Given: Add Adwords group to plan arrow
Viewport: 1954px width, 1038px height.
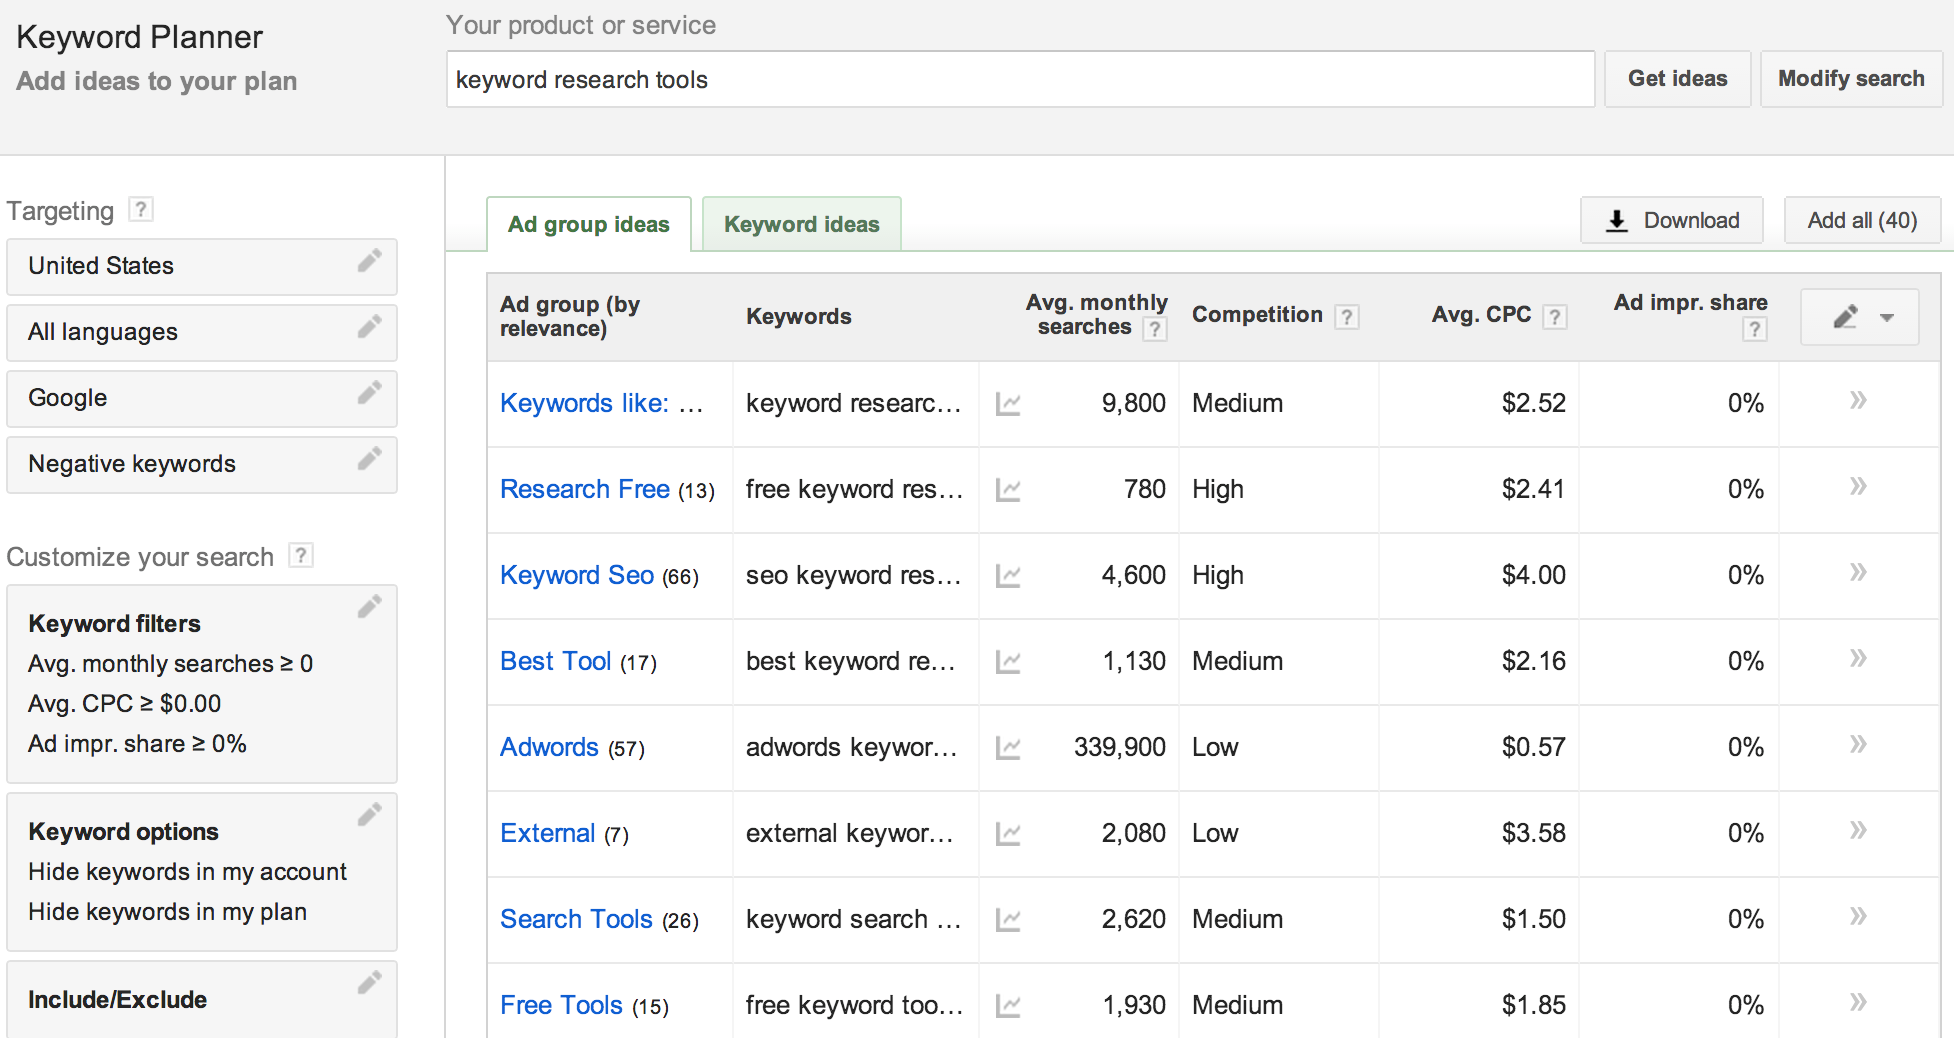Looking at the screenshot, I should coord(1858,744).
